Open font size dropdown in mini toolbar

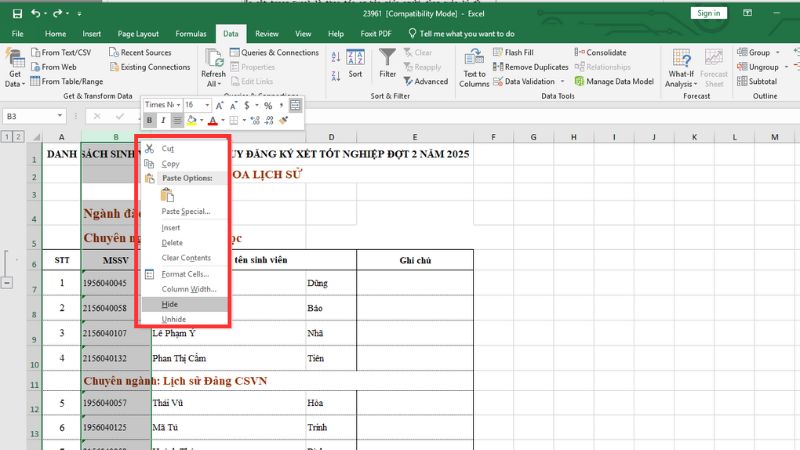[x=207, y=104]
